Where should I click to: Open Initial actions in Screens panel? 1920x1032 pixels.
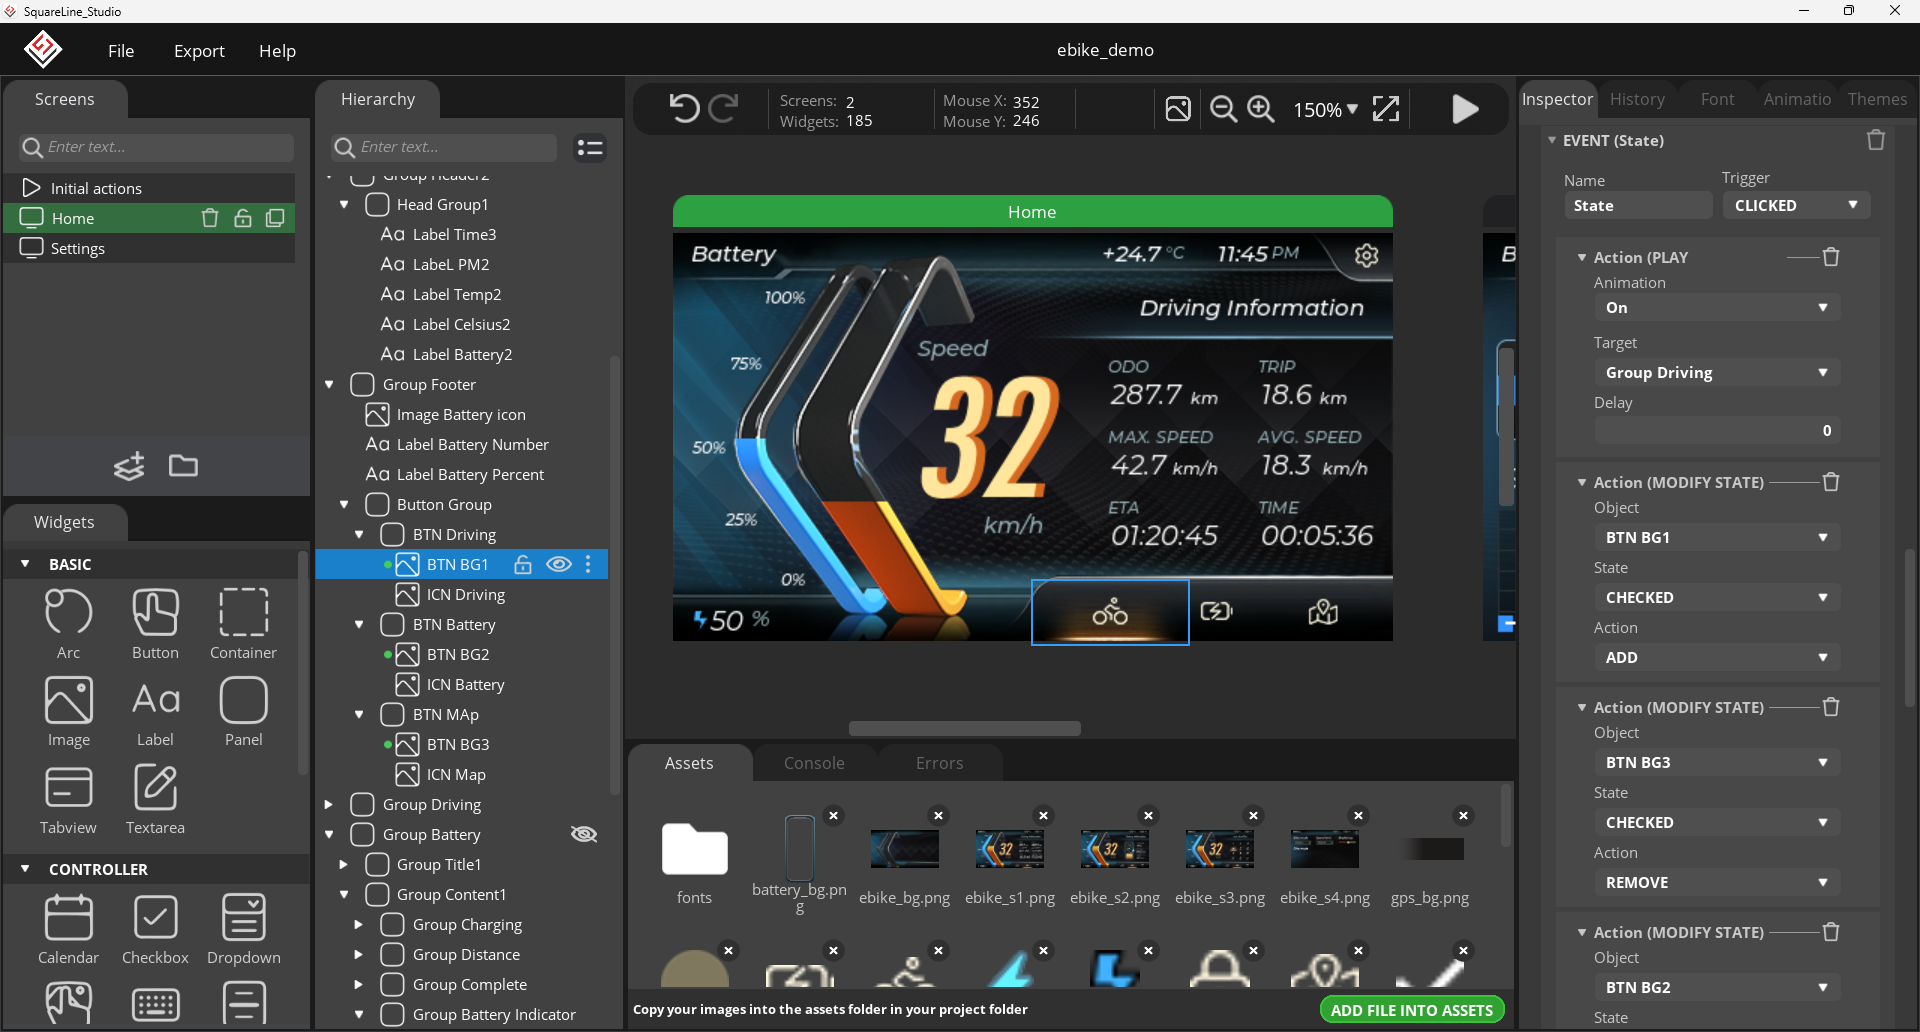150,188
